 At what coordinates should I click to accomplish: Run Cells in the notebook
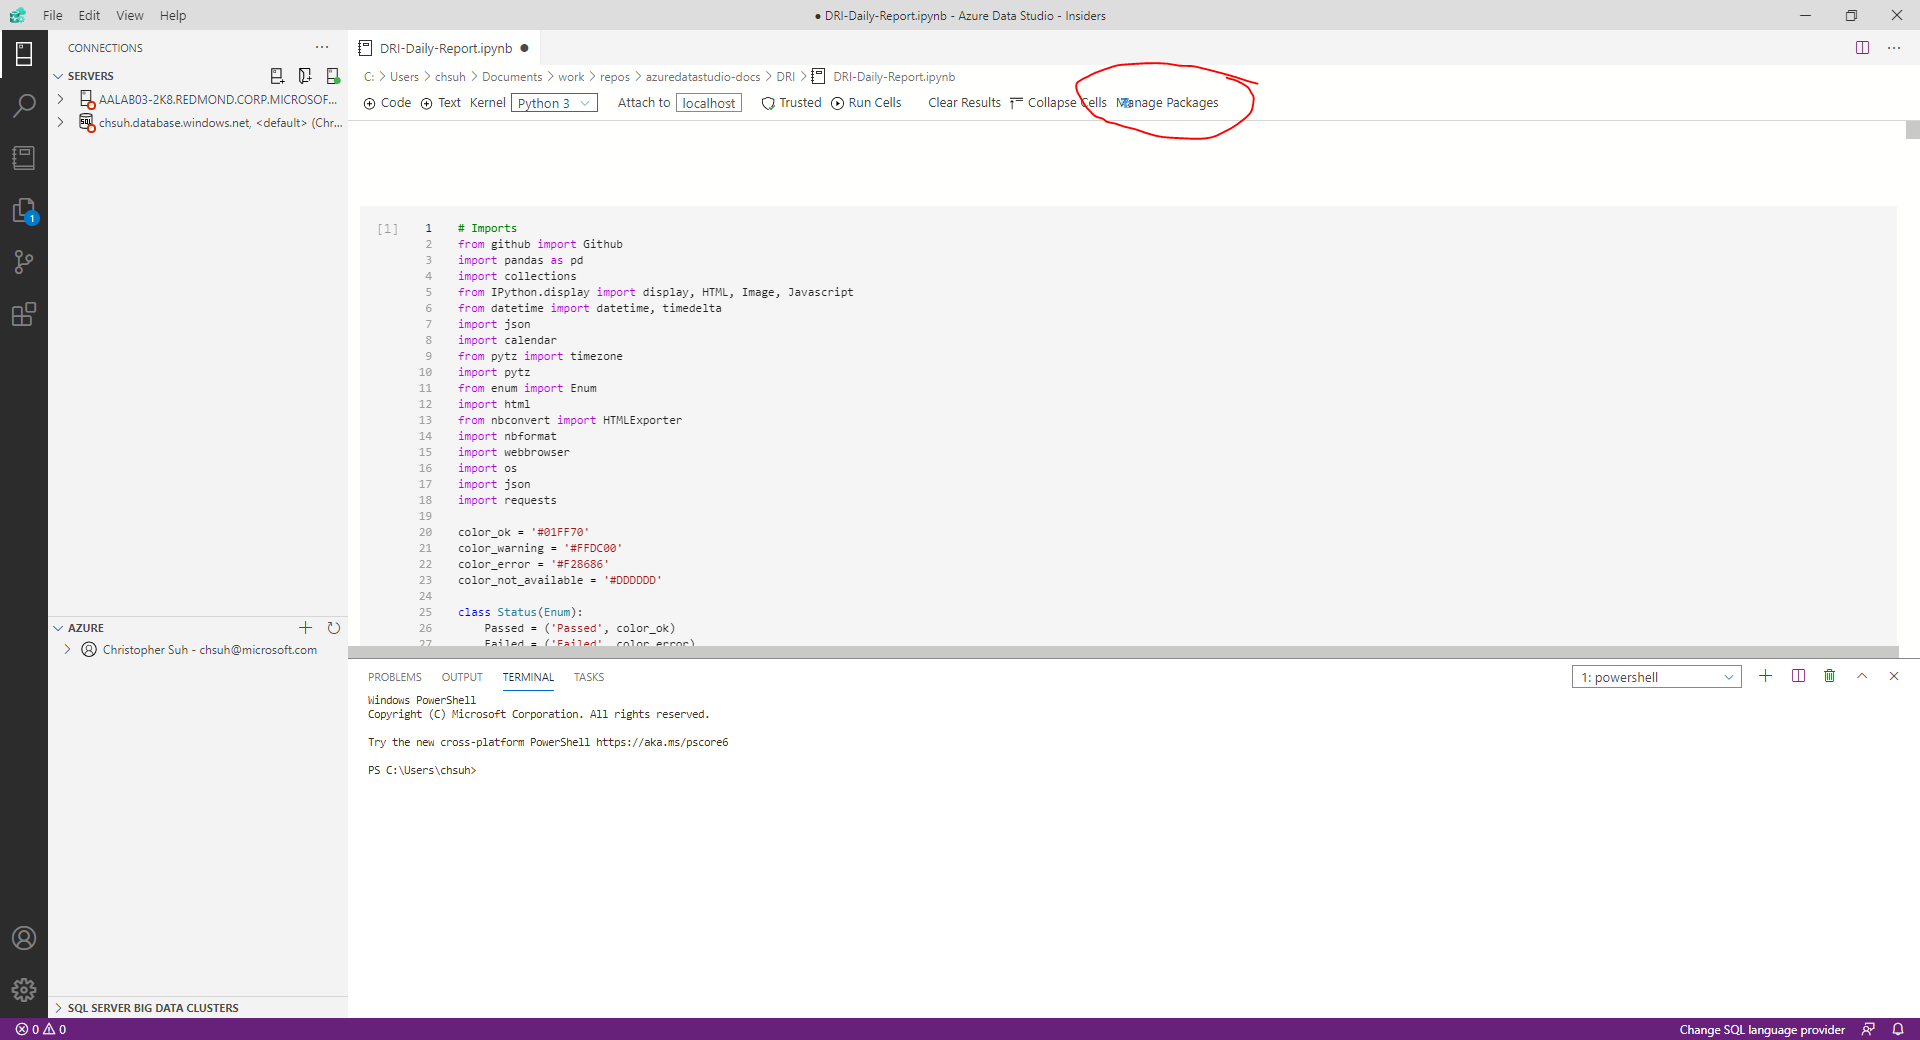[x=866, y=102]
